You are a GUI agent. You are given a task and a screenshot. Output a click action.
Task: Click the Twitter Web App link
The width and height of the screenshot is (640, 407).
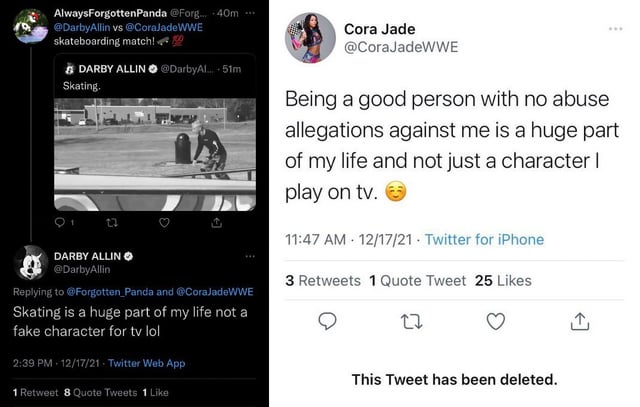[148, 362]
